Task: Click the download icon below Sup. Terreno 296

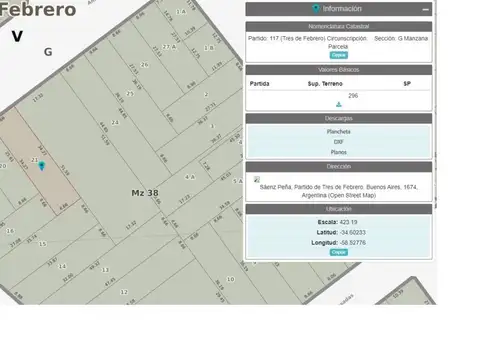Action: pos(339,105)
